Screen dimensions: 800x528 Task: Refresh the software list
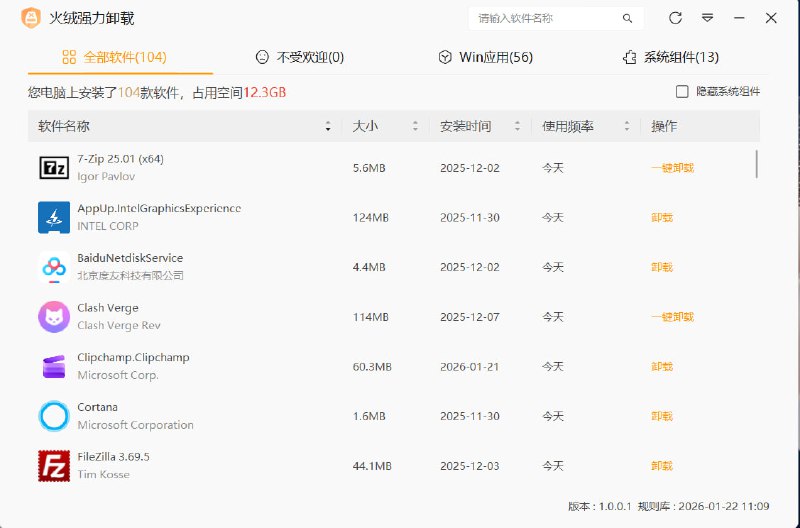675,18
